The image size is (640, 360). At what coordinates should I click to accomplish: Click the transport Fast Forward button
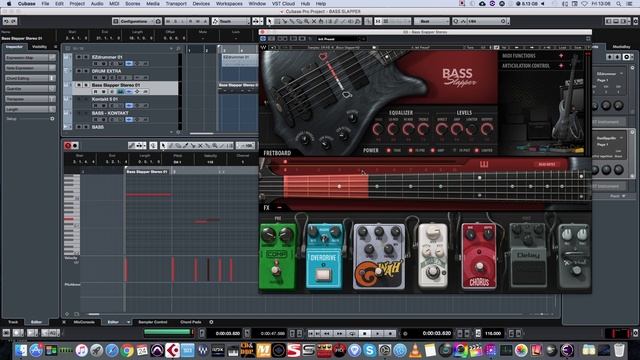pyautogui.click(x=339, y=333)
